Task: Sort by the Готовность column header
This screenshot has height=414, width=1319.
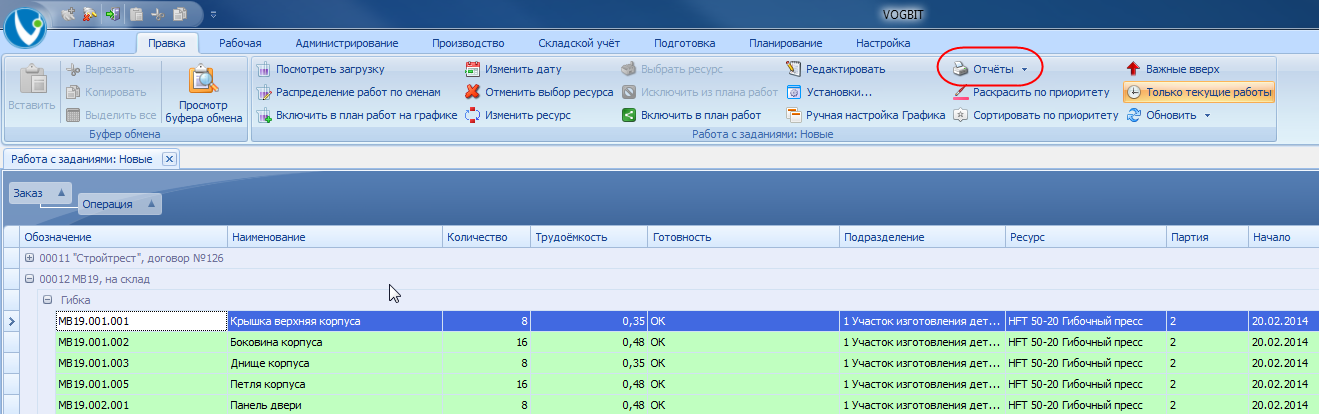Action: (x=743, y=237)
